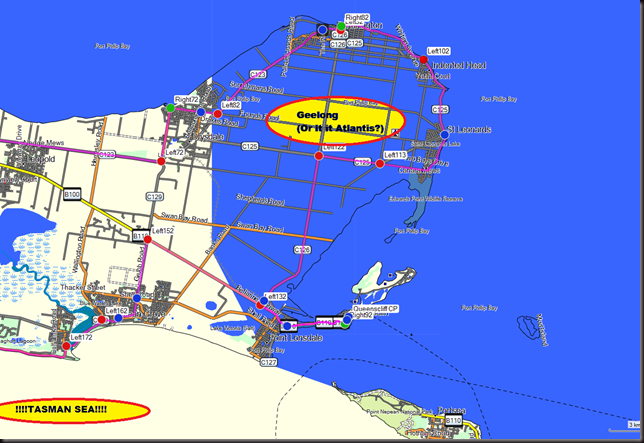Select the green waypoint dot at Right72

tap(170, 108)
